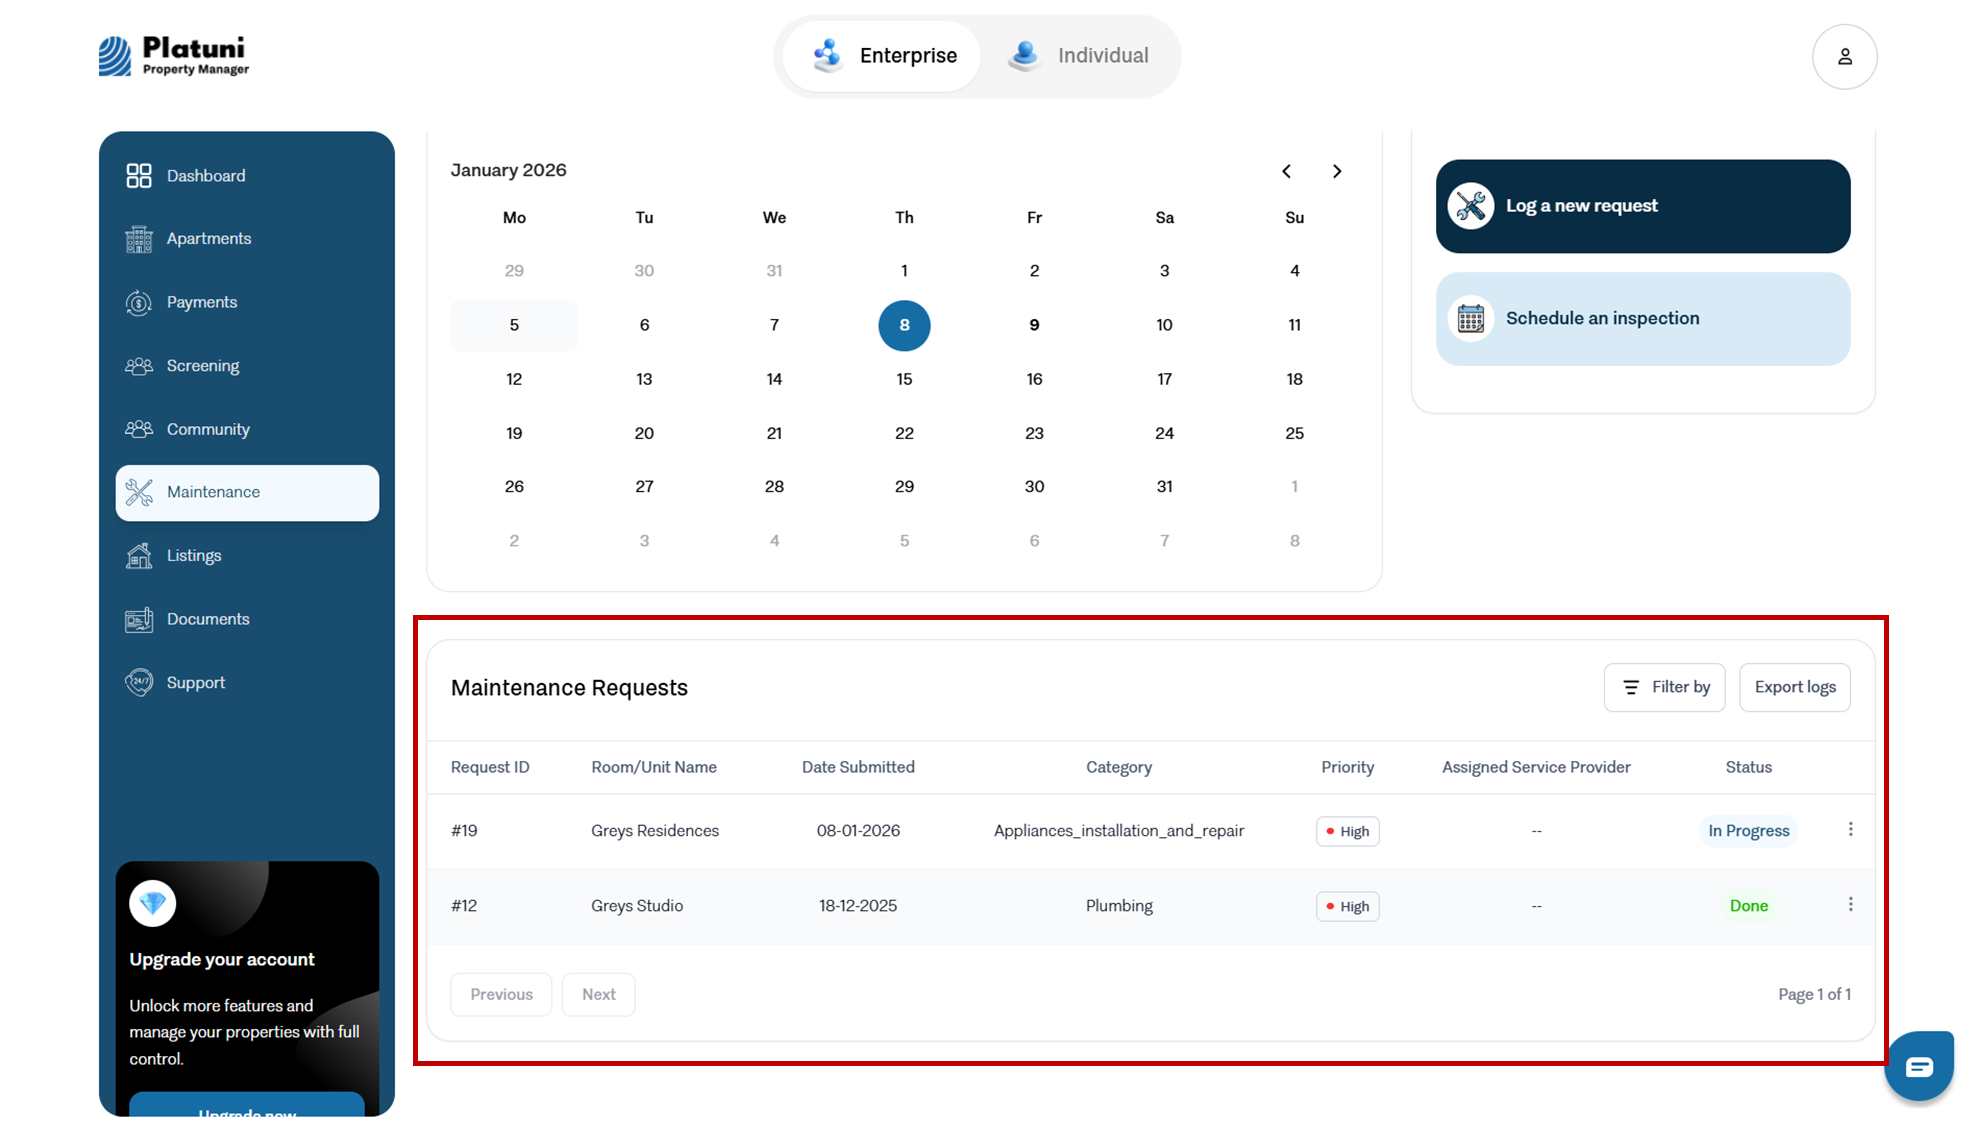Click the Support 24/7 icon
This screenshot has height=1125, width=1976.
(139, 682)
